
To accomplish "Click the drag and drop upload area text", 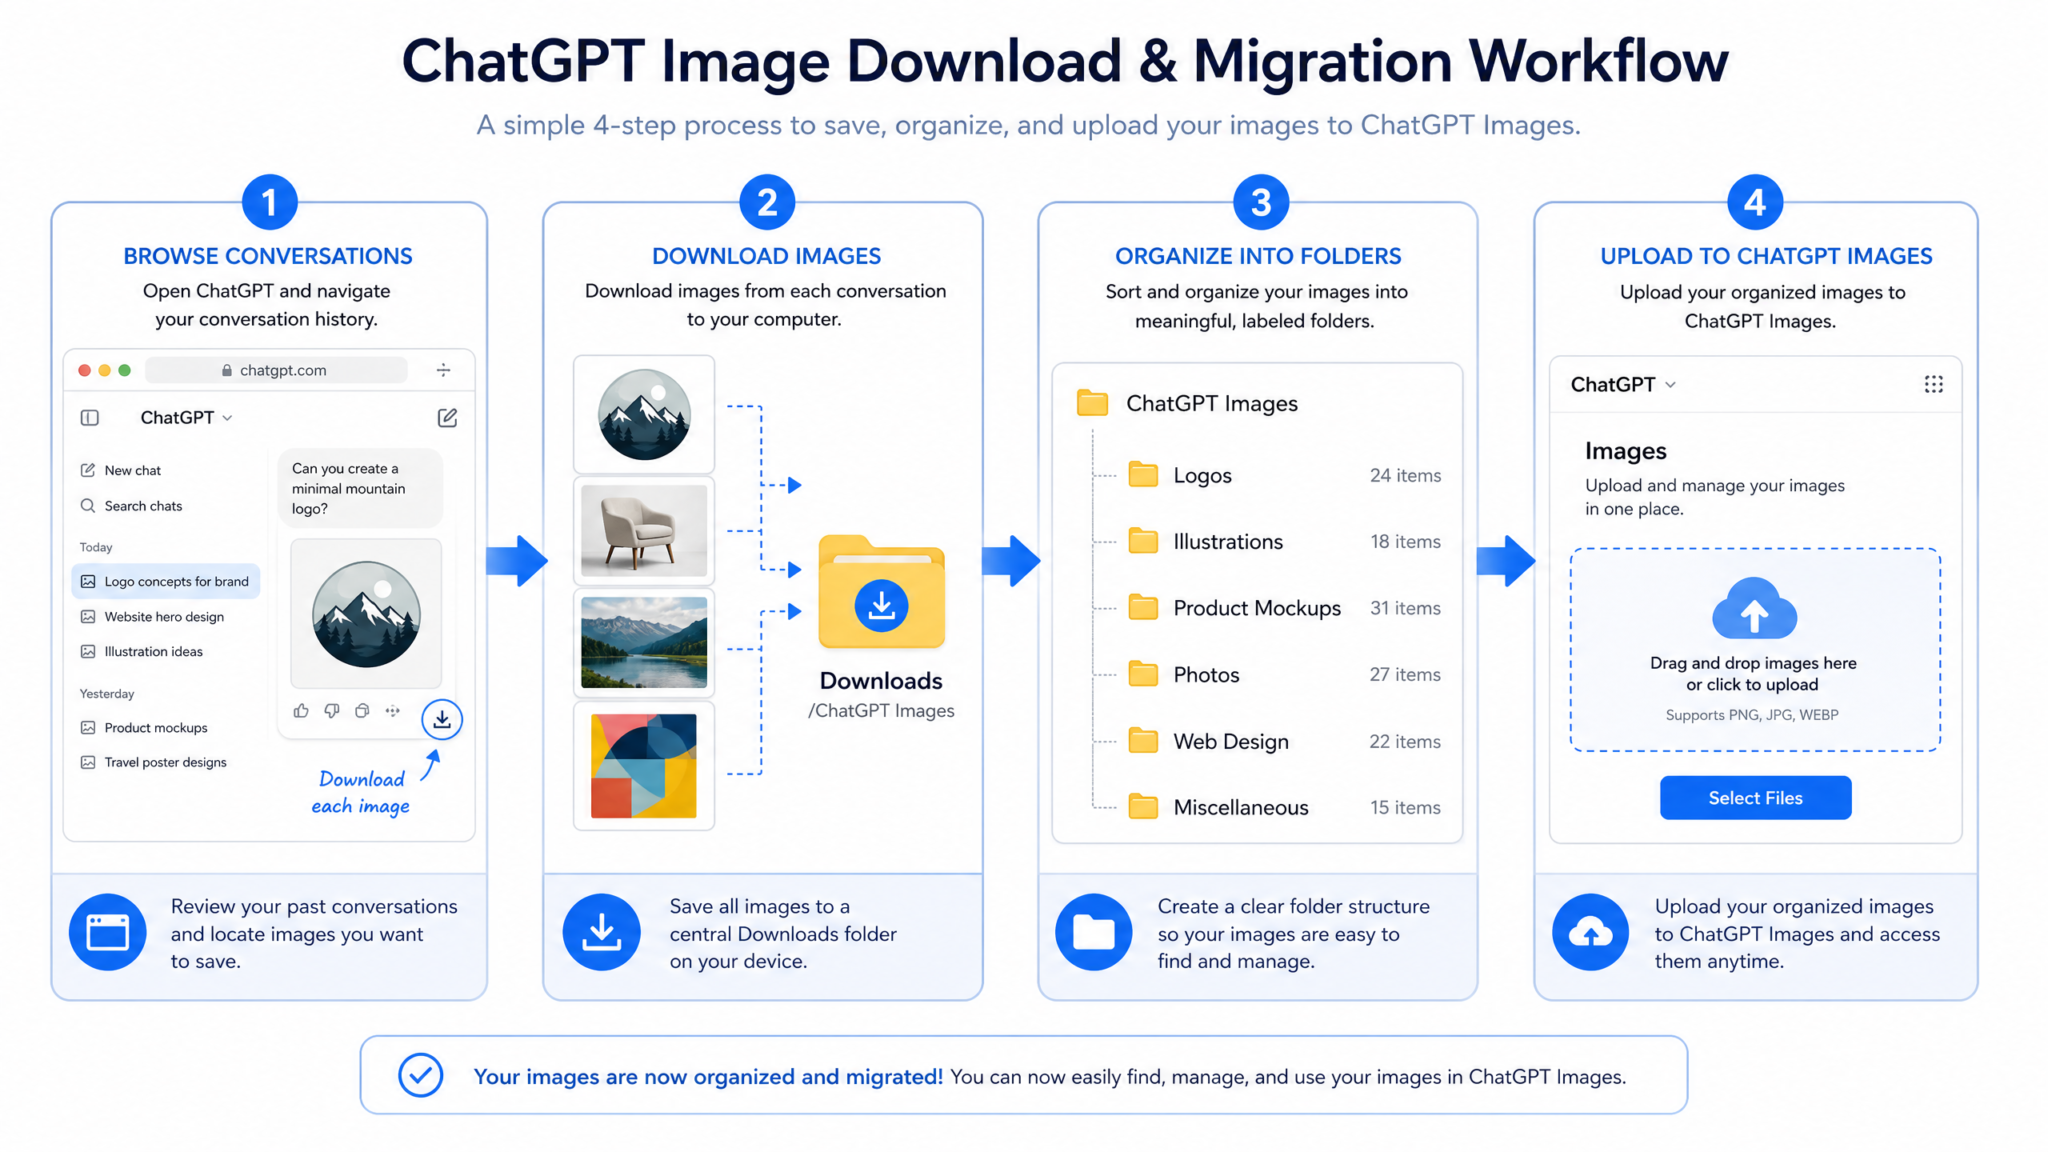I will pyautogui.click(x=1753, y=674).
